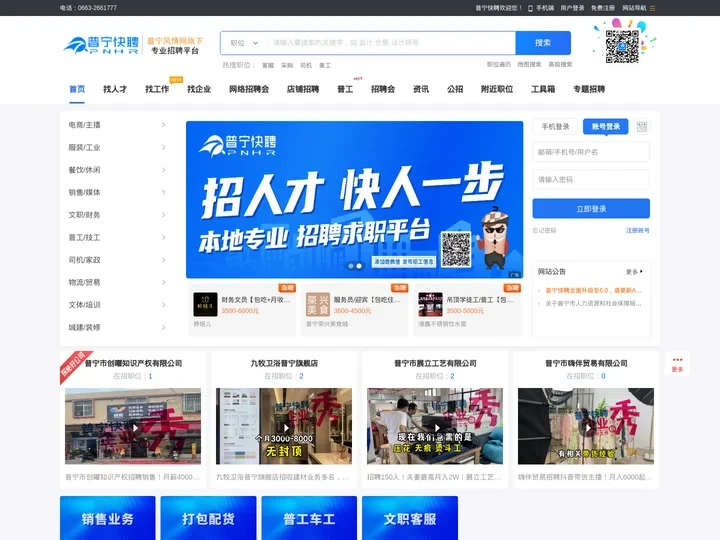
Task: Click the 注册账号 link
Action: coord(638,231)
